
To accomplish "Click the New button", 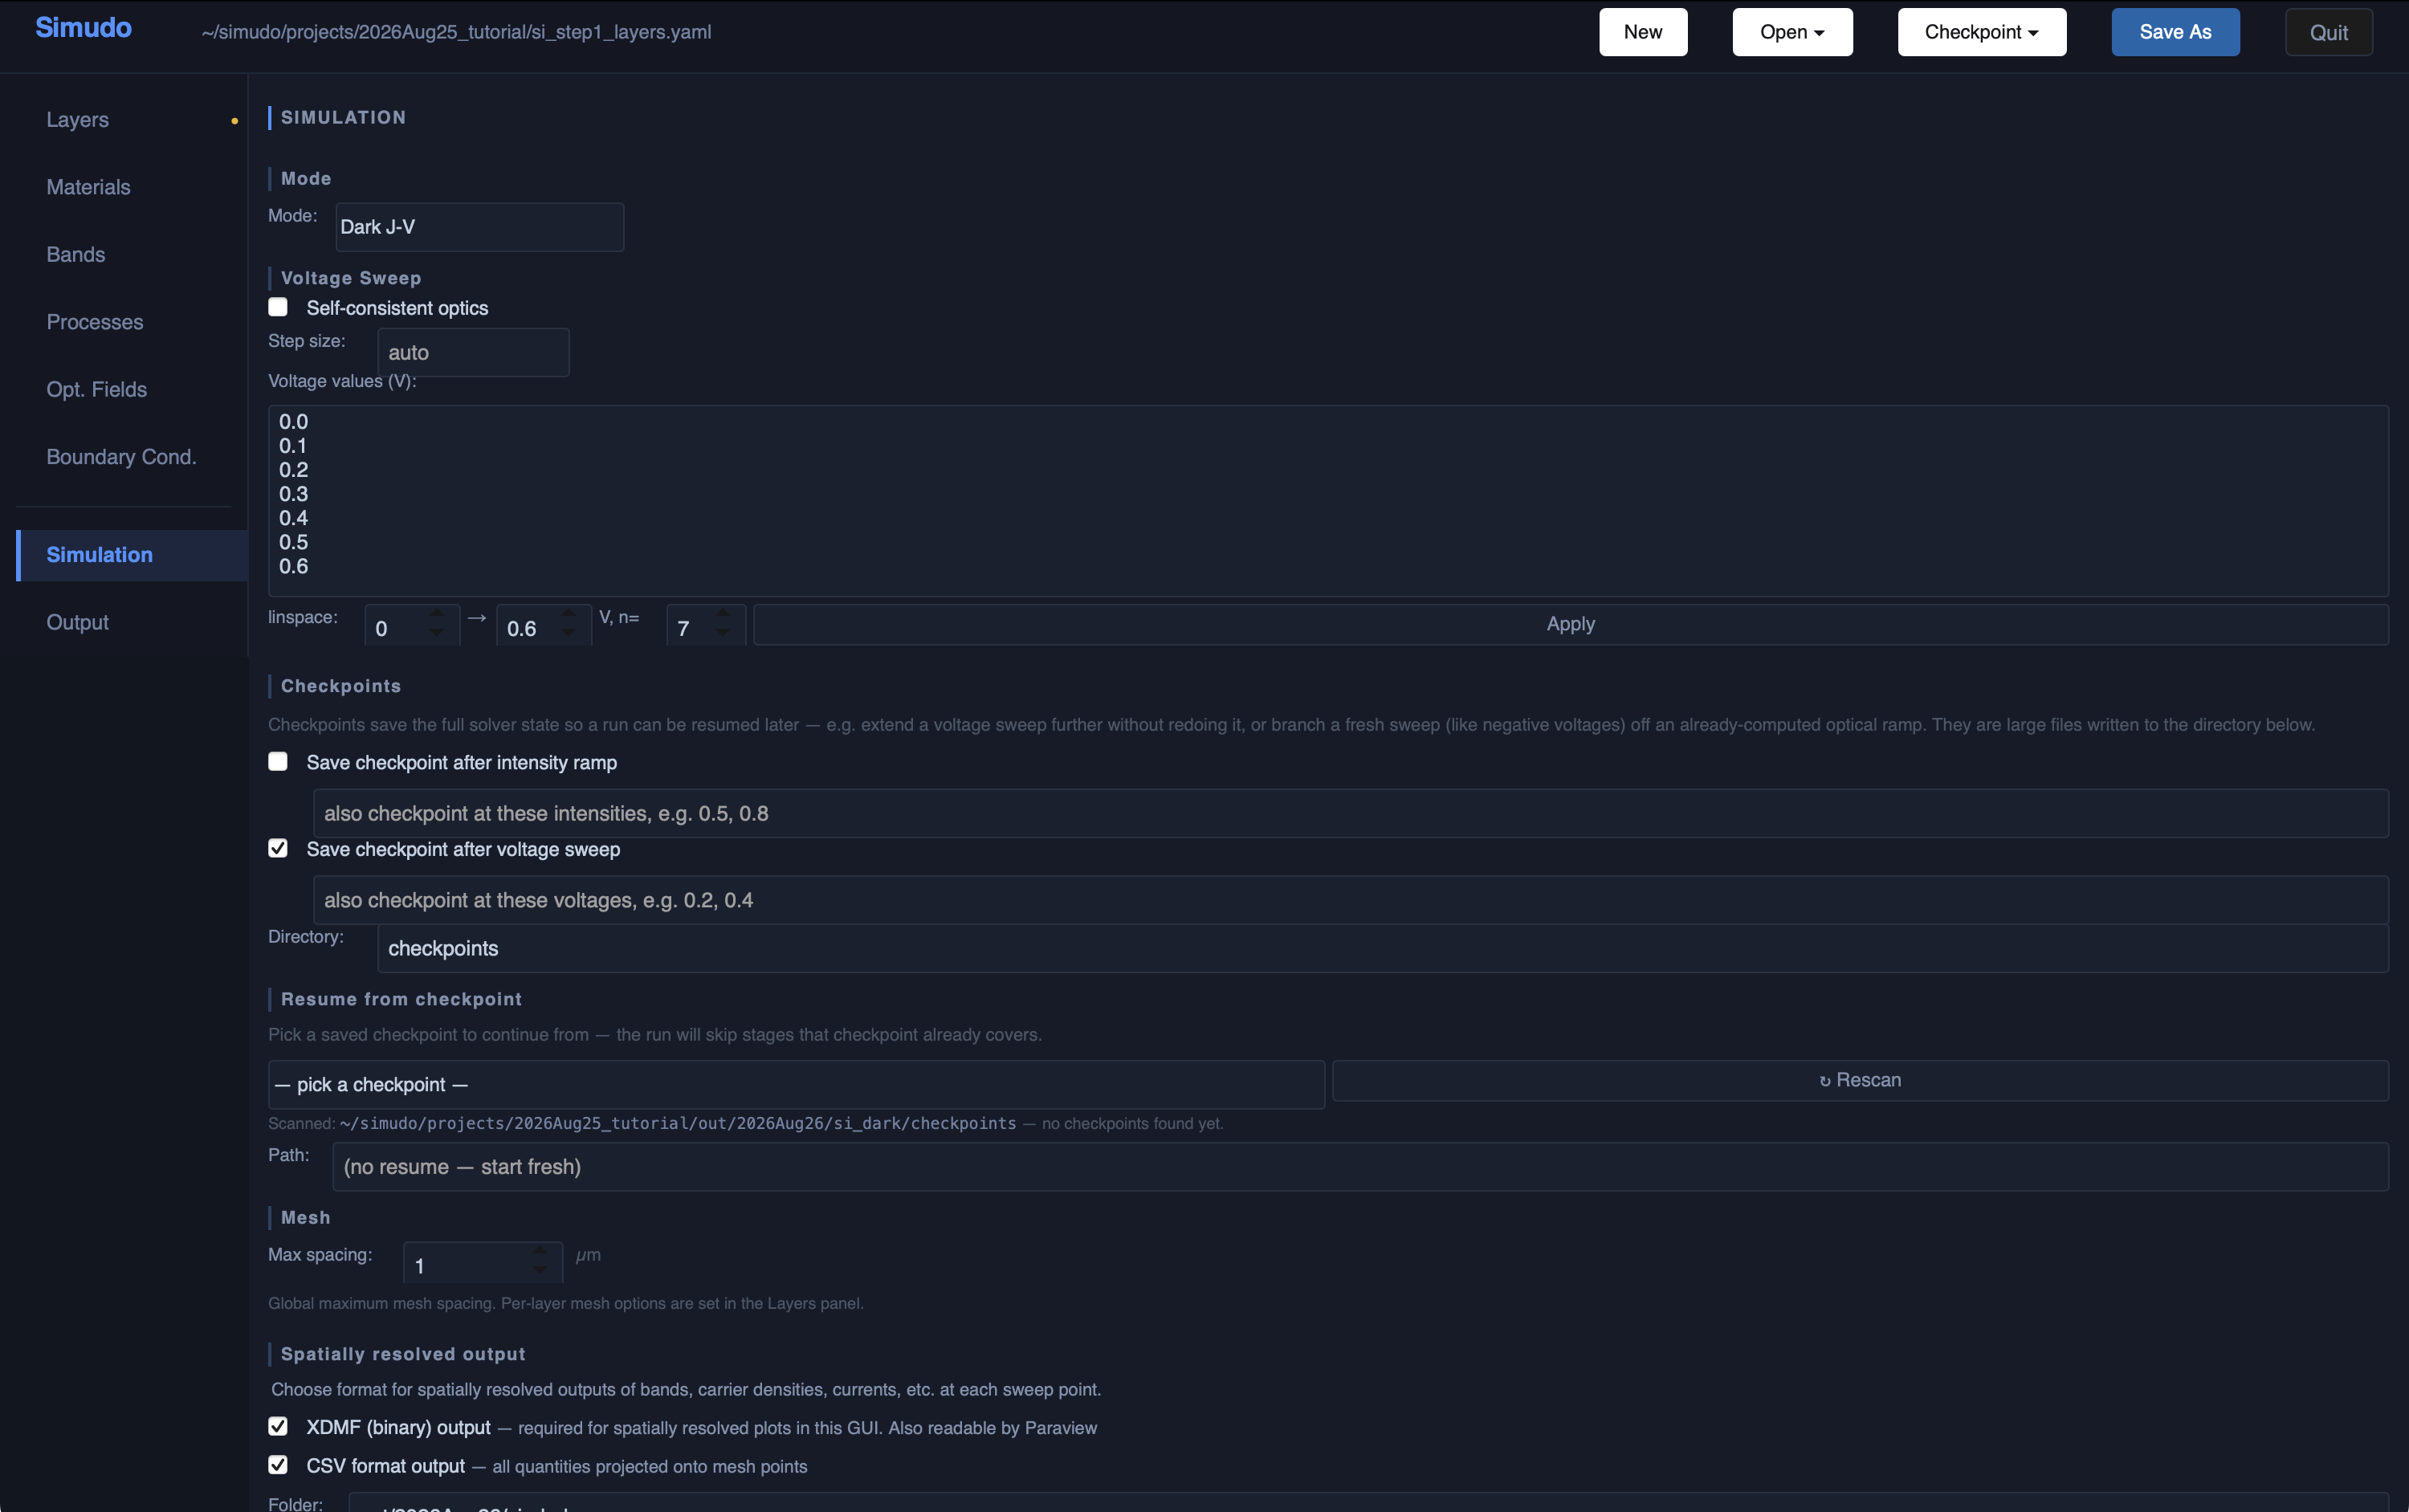I will point(1642,32).
